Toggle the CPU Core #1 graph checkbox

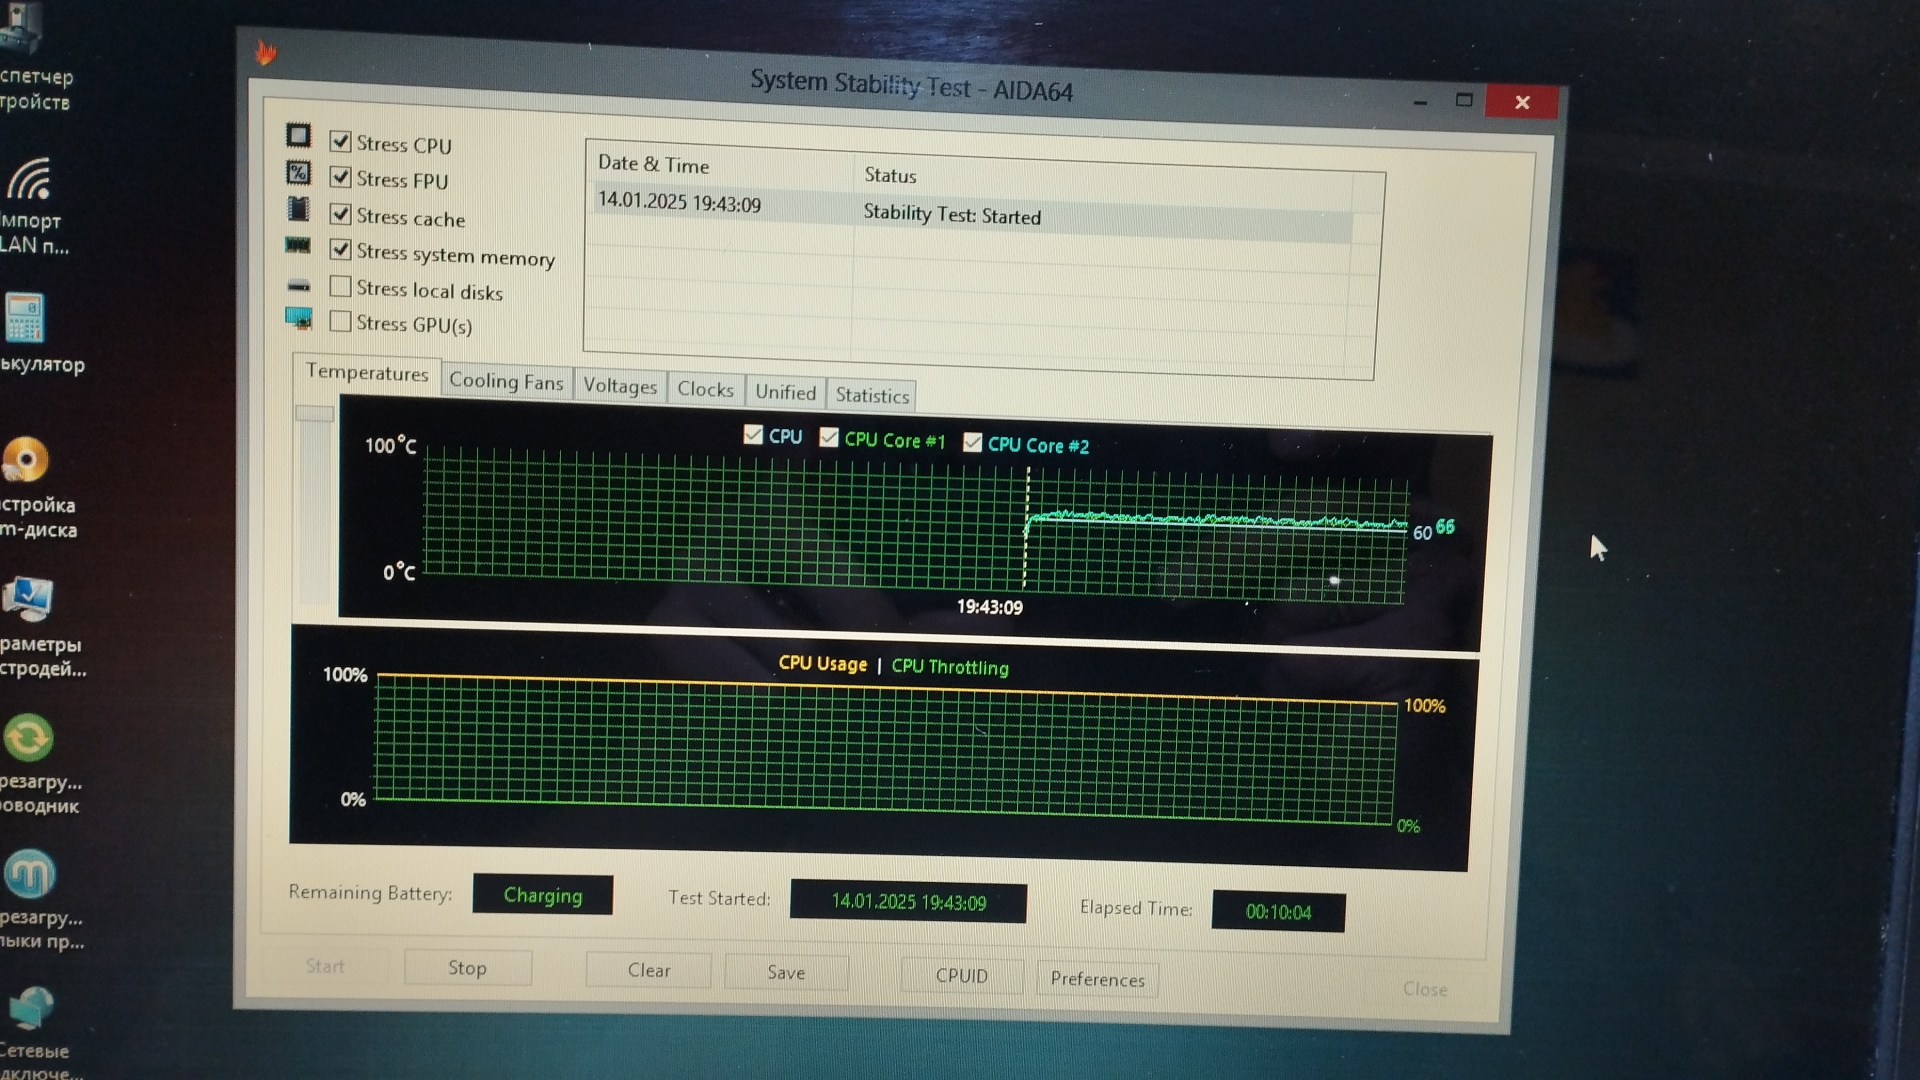(829, 437)
